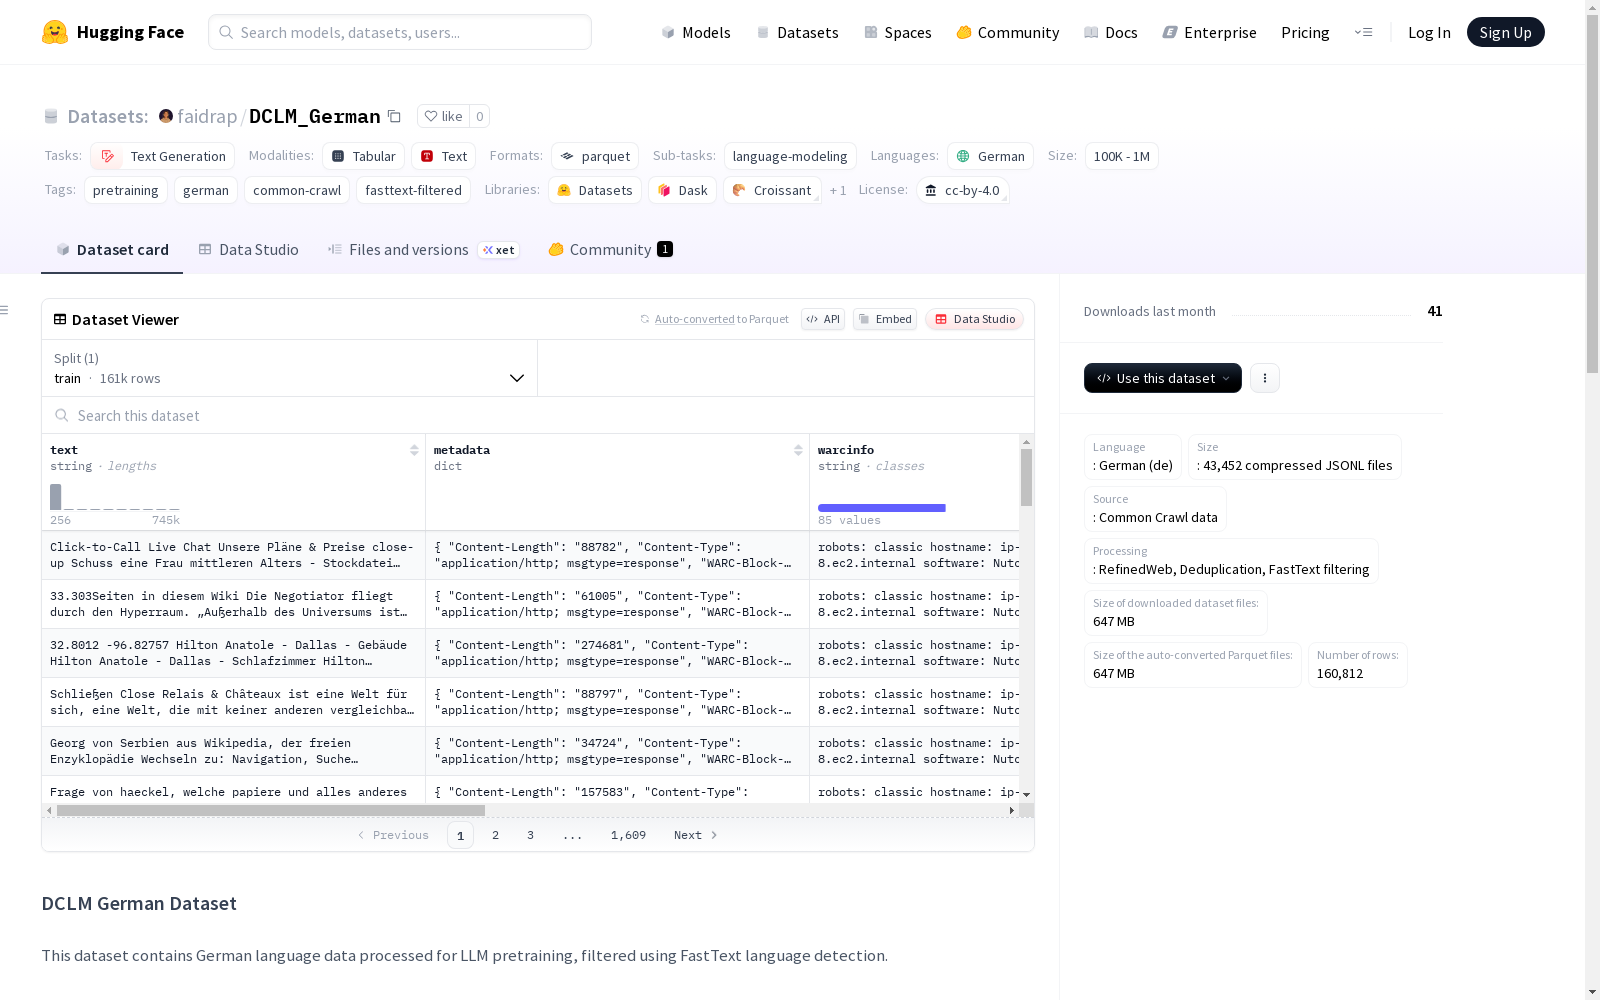Click the Next page button

pos(696,835)
